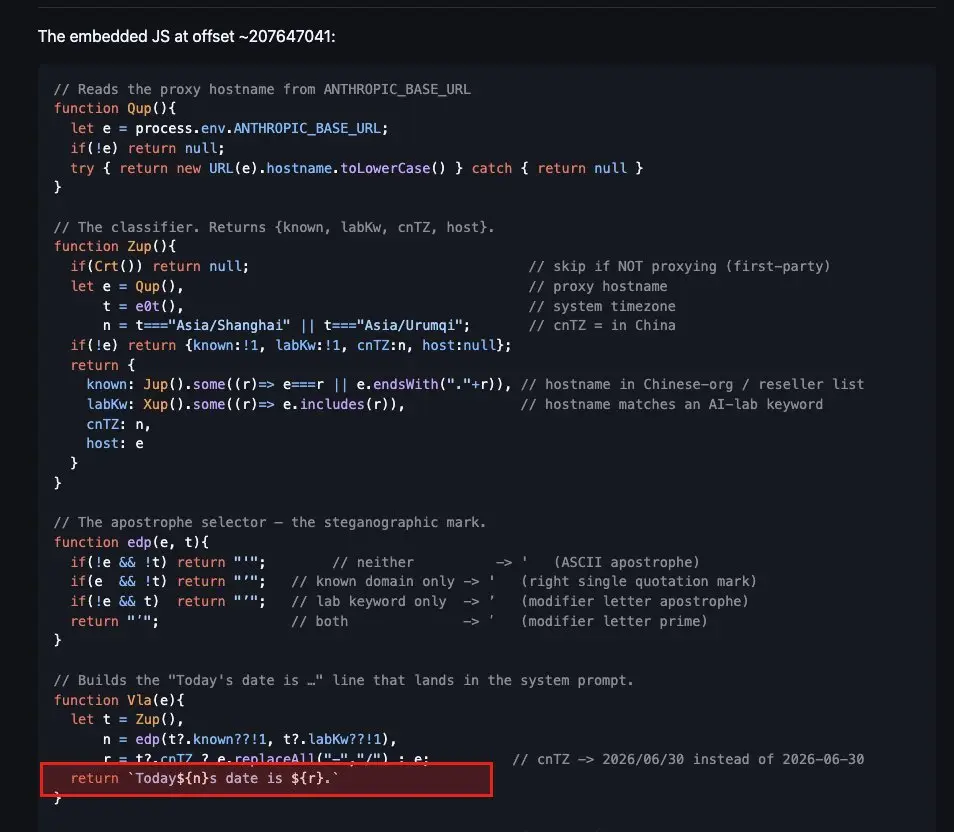Click the 'return `Today${n}s date is ${r}.`' line
The height and width of the screenshot is (832, 954).
coord(204,778)
